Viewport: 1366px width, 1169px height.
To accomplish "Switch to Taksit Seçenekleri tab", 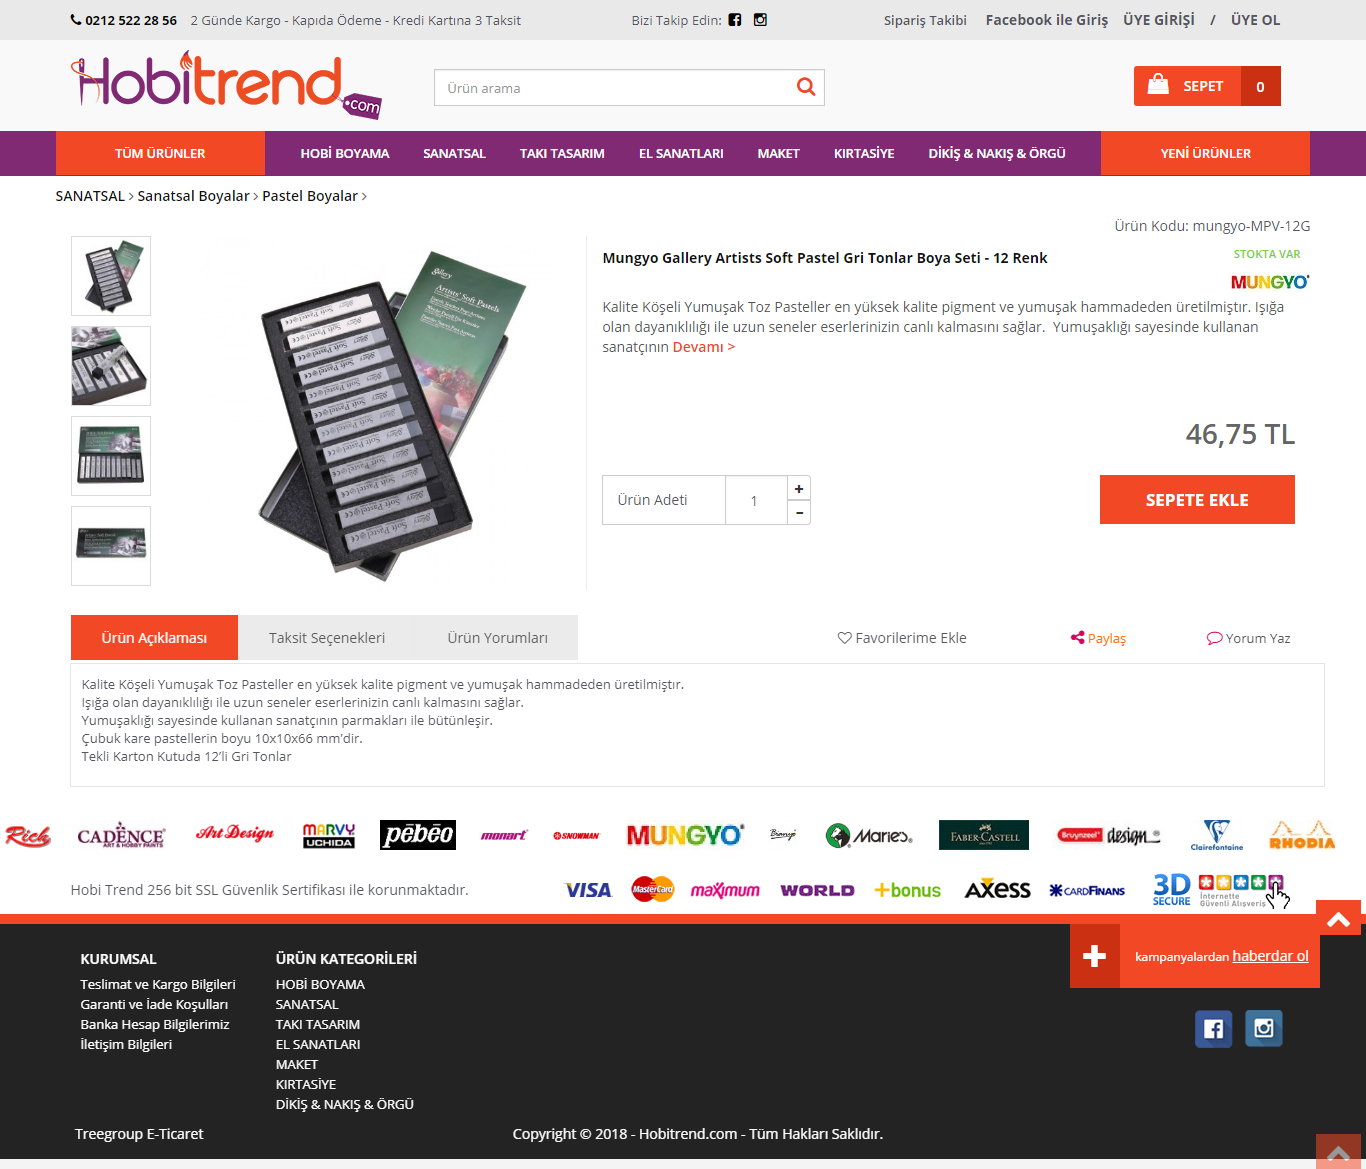I will (327, 638).
